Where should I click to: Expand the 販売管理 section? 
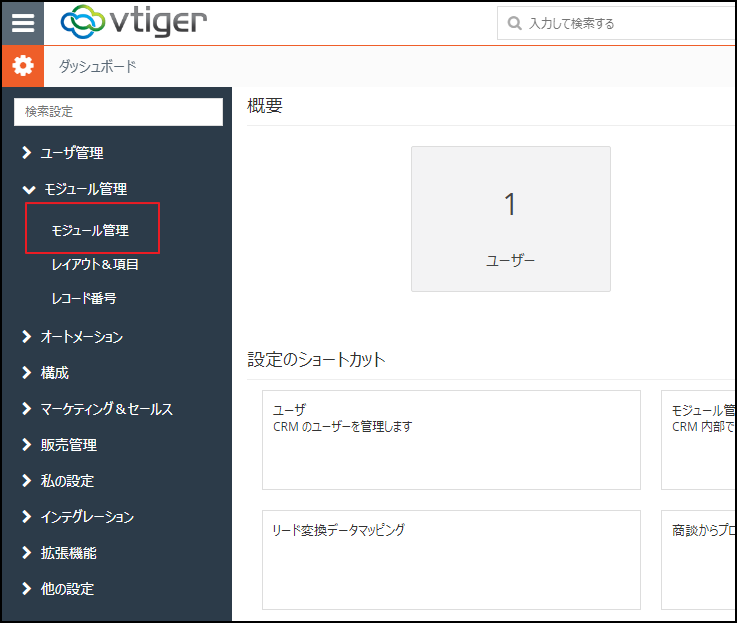pos(68,445)
